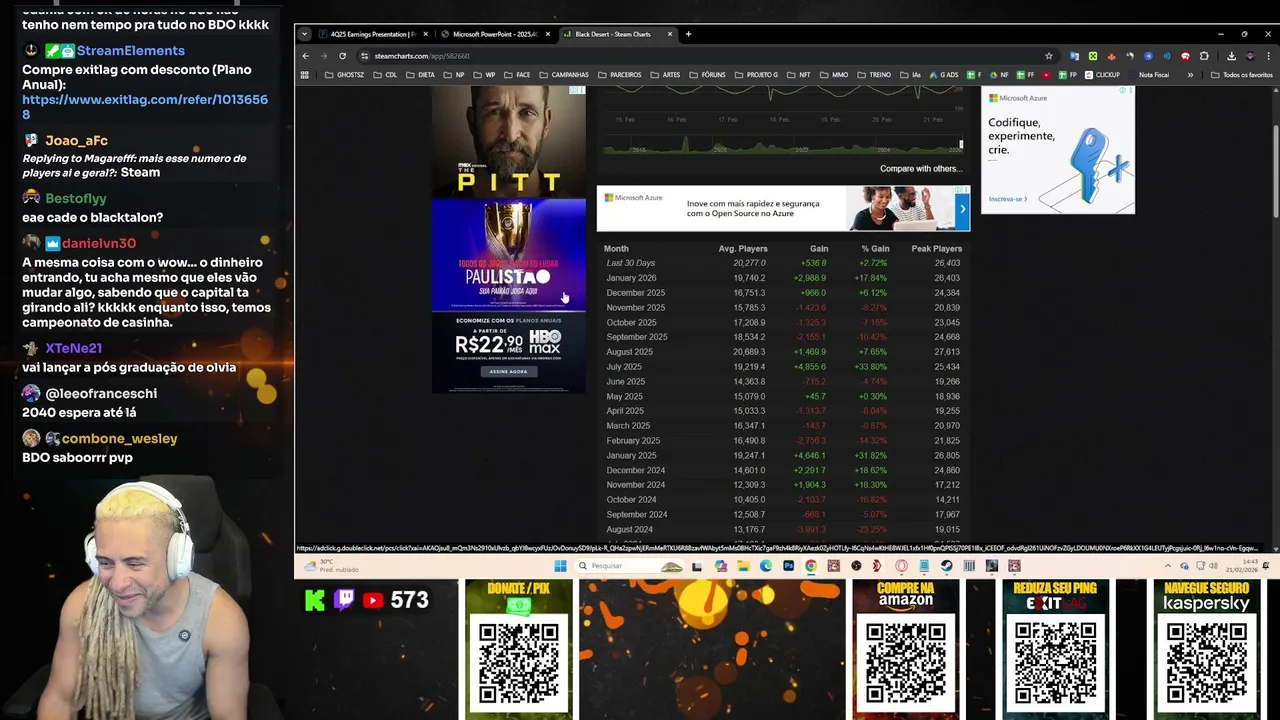
Task: Open the volume icon in system tray
Action: 1213,566
